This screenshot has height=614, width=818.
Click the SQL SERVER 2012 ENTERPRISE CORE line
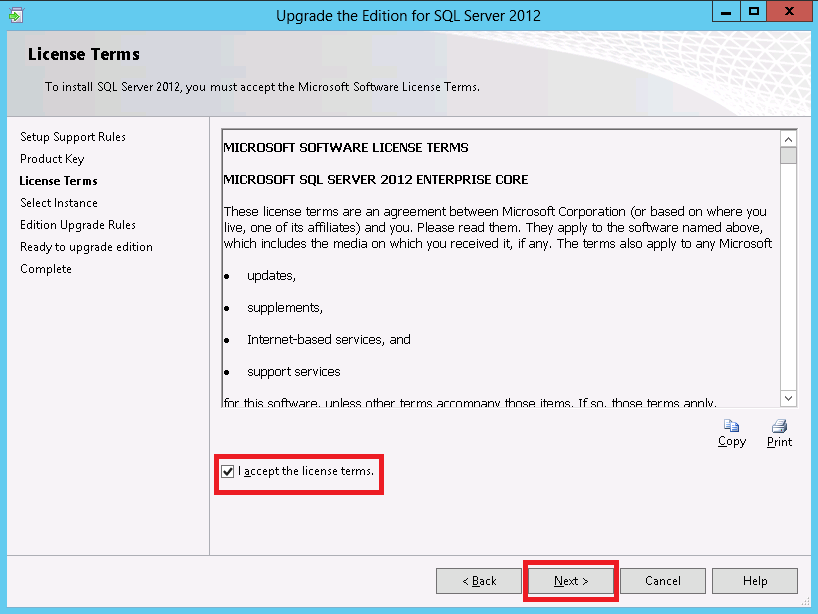click(376, 179)
